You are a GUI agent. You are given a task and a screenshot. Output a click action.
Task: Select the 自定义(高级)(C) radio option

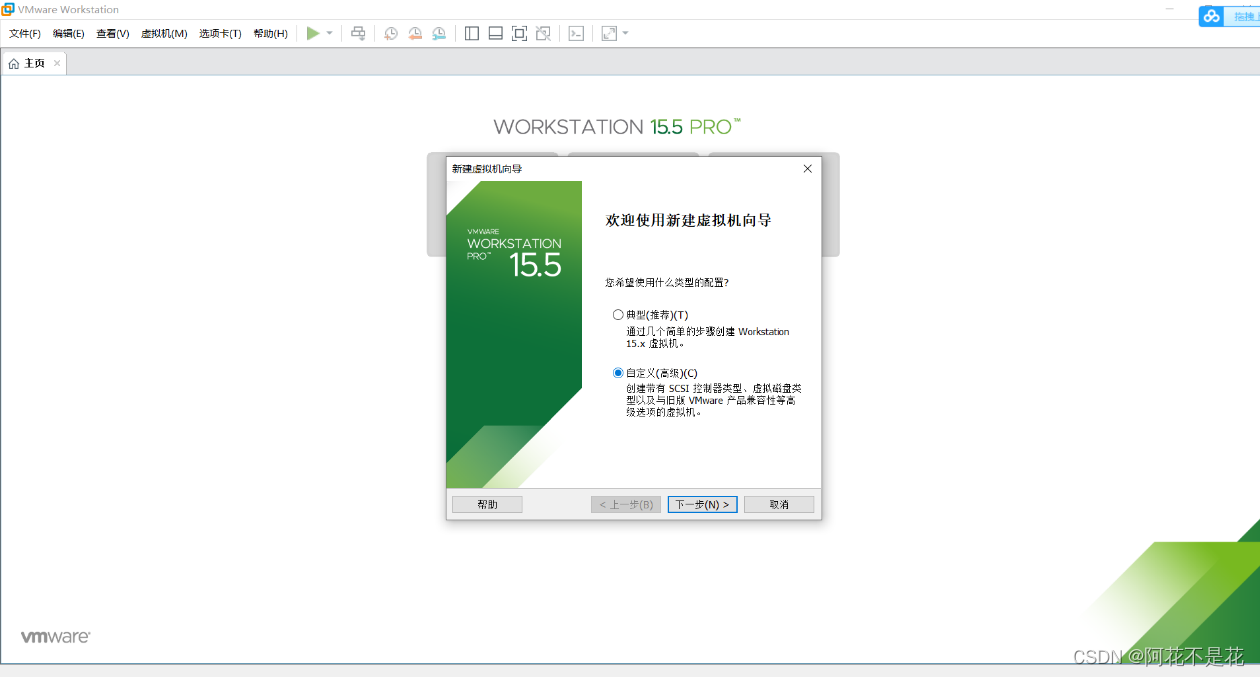point(618,372)
